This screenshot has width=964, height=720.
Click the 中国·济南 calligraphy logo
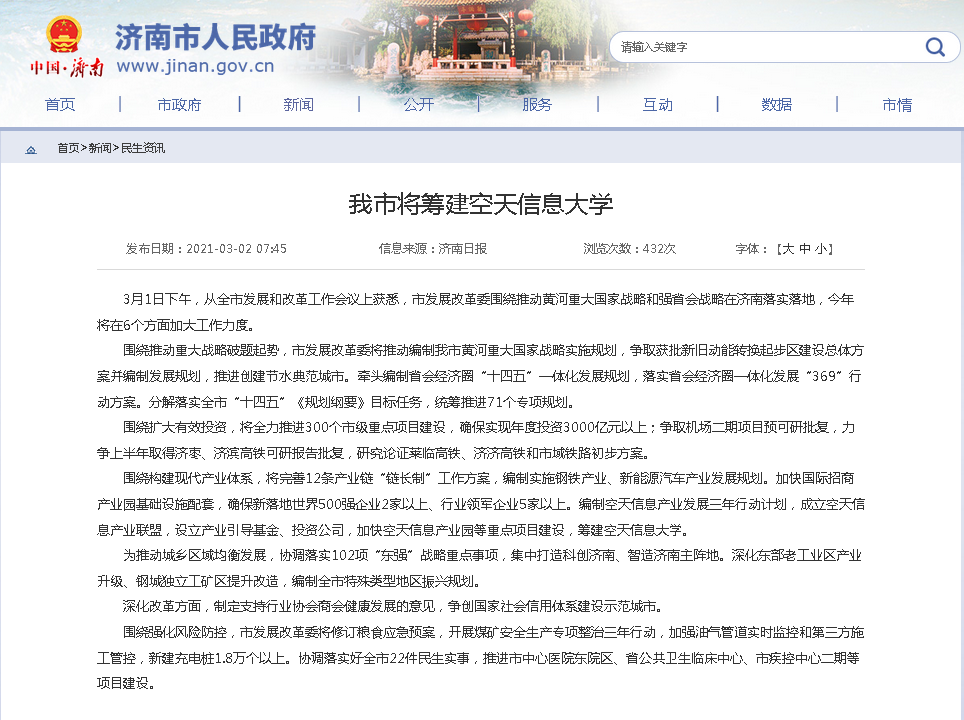66,68
